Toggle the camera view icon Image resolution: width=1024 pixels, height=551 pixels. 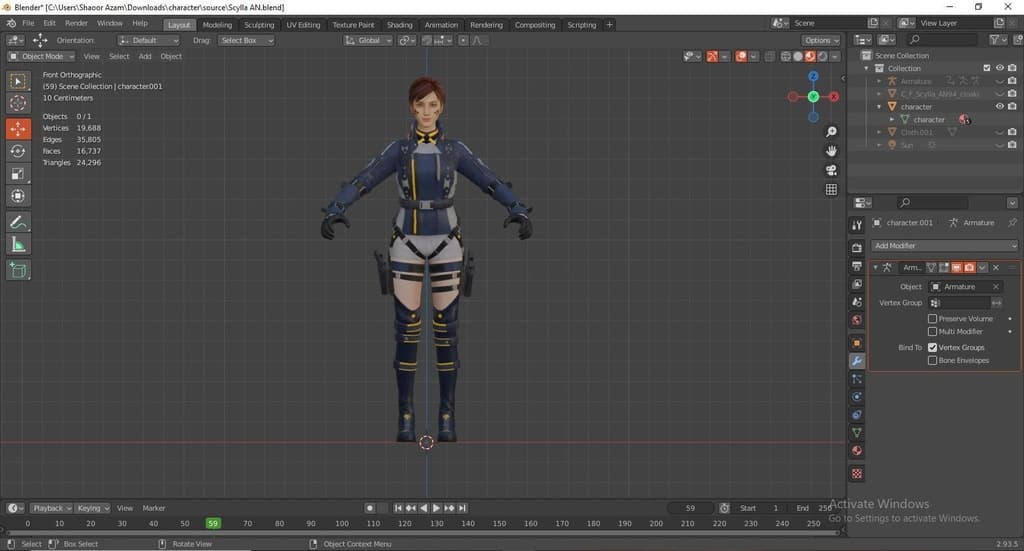click(831, 170)
